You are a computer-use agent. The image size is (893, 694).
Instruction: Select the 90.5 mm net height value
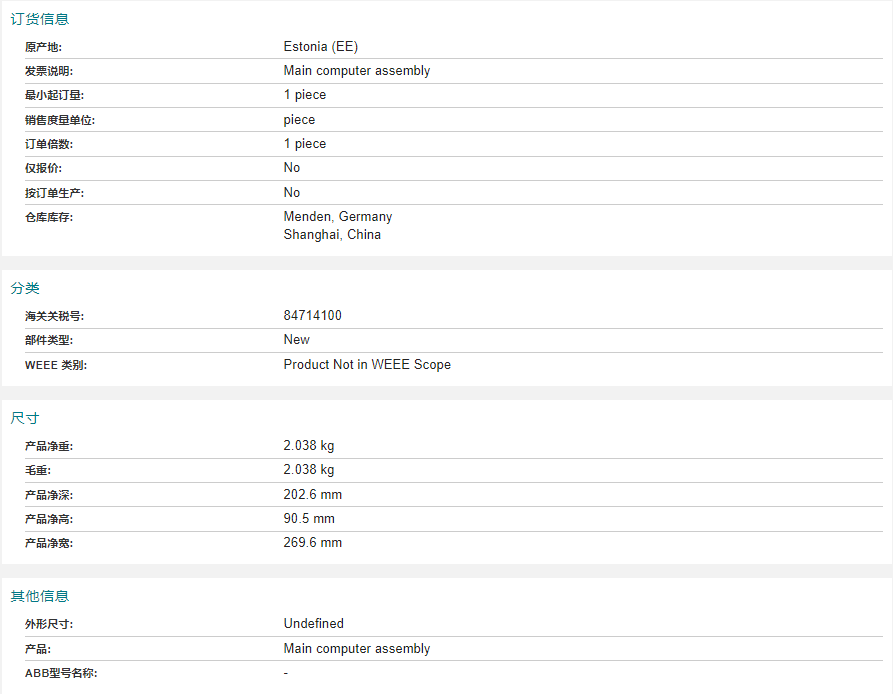309,519
